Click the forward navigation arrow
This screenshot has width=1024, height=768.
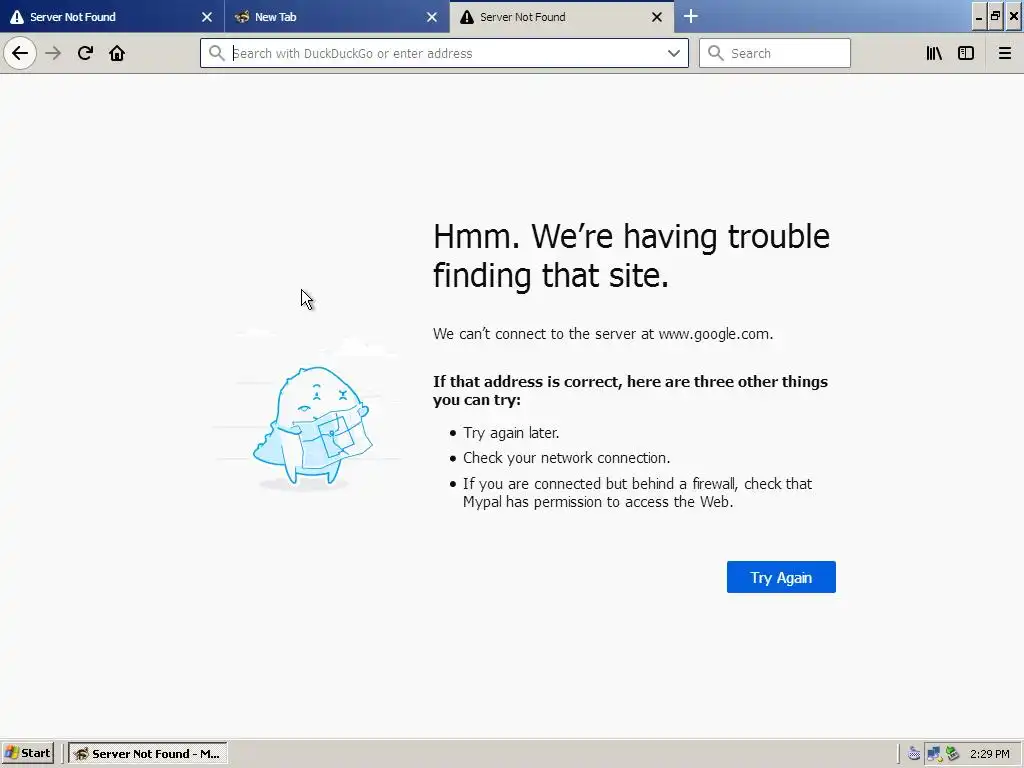pos(53,53)
